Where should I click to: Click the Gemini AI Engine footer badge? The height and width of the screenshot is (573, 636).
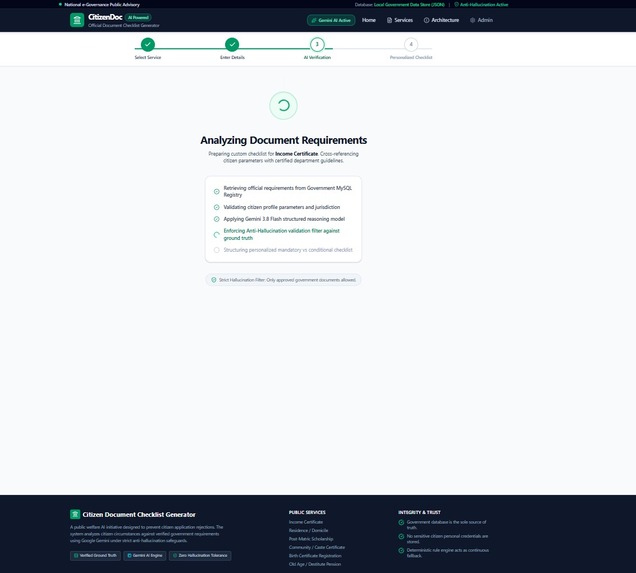point(145,556)
